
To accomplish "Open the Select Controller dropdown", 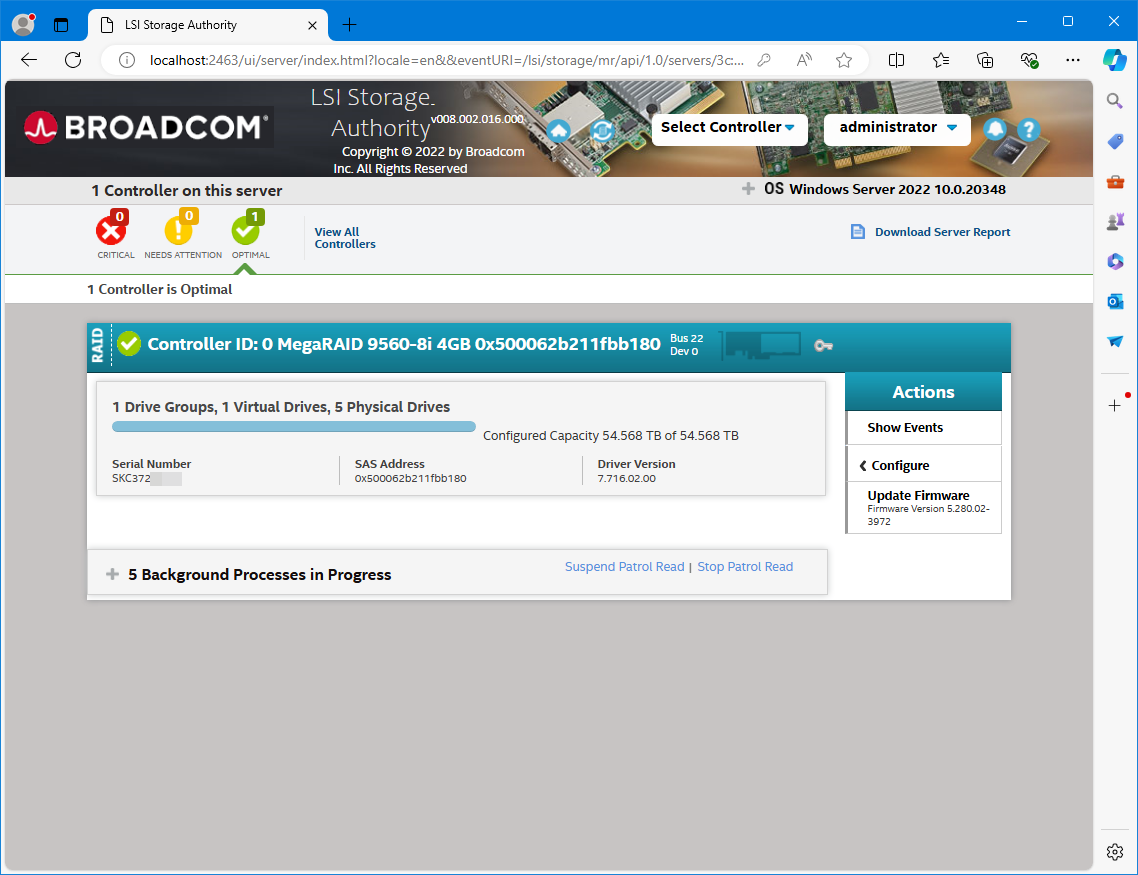I will 729,130.
